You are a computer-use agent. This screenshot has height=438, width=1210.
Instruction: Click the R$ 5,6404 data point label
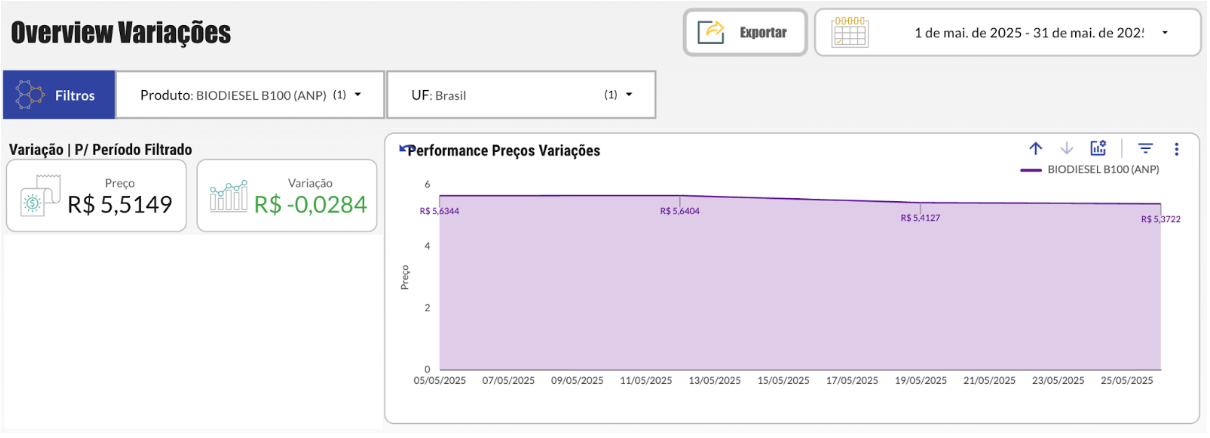click(680, 211)
